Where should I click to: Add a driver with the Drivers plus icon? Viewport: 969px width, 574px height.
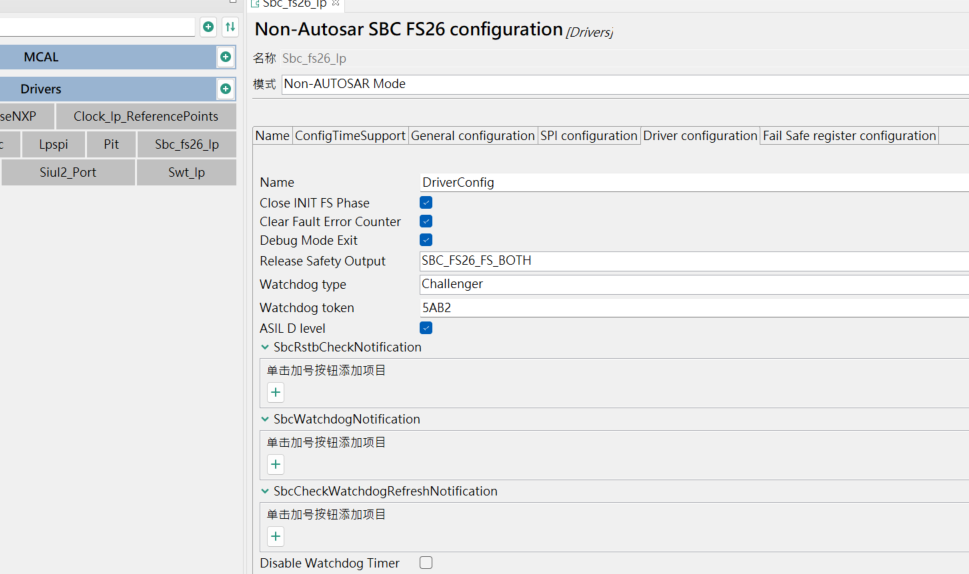click(x=226, y=89)
